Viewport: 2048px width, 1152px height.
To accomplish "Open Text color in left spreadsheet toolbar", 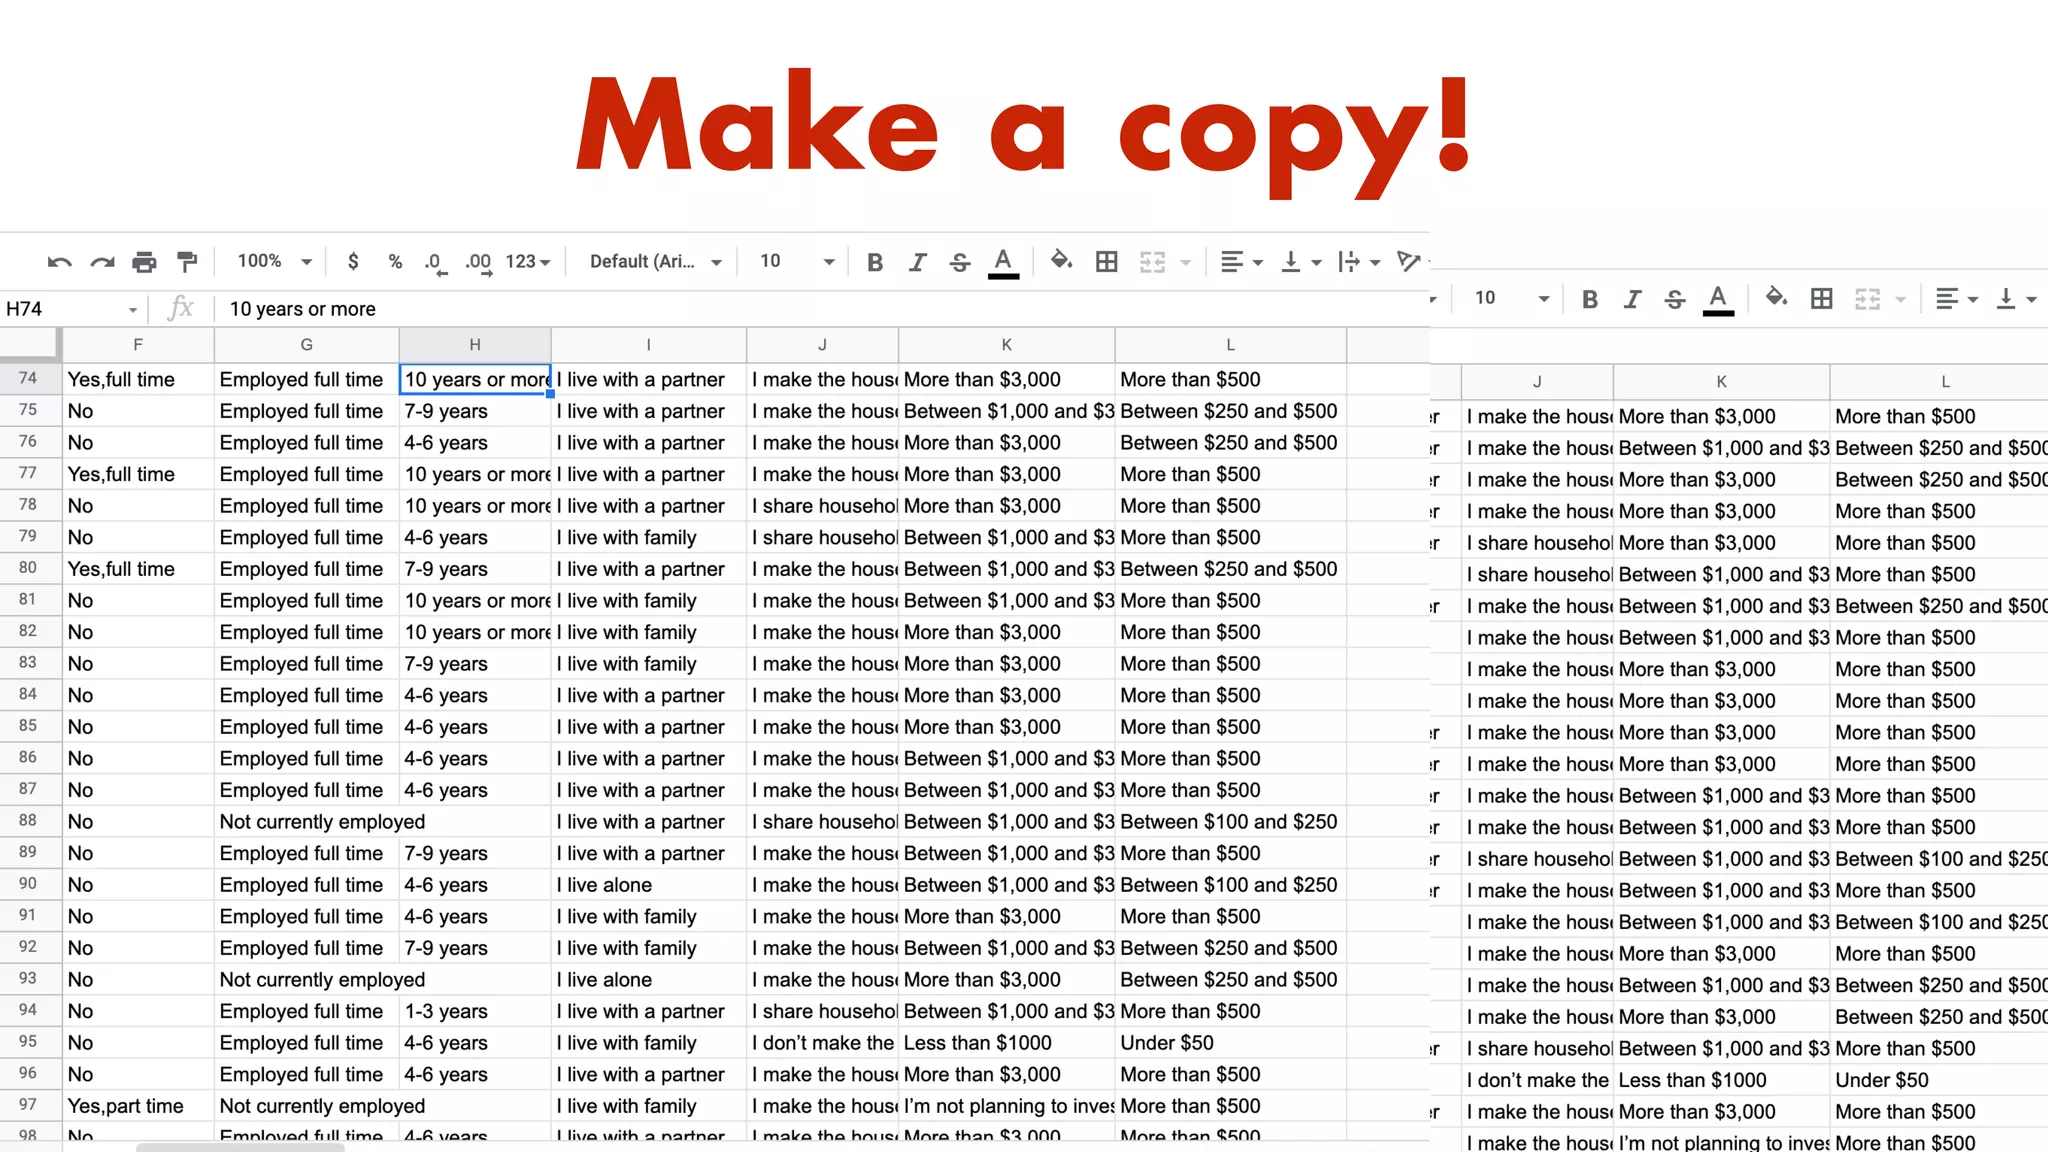I will (1003, 262).
